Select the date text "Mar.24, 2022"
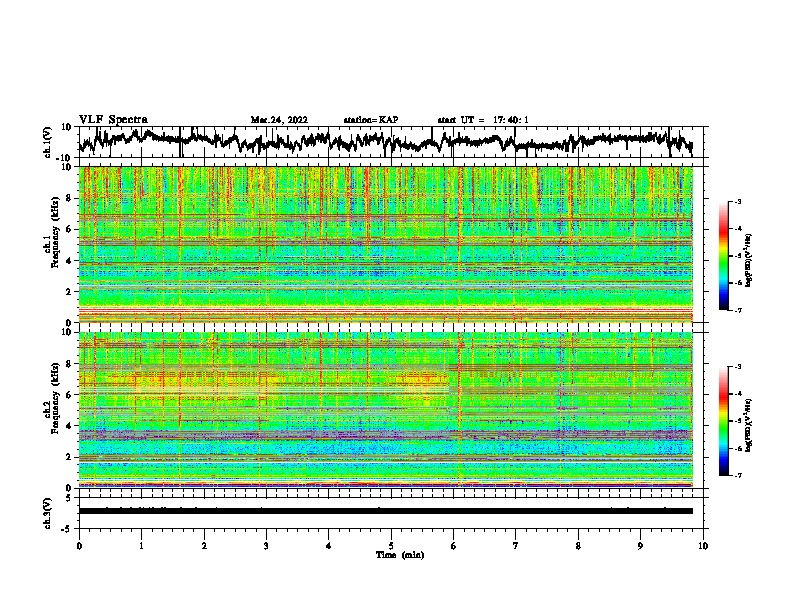The image size is (792, 612). pos(279,120)
